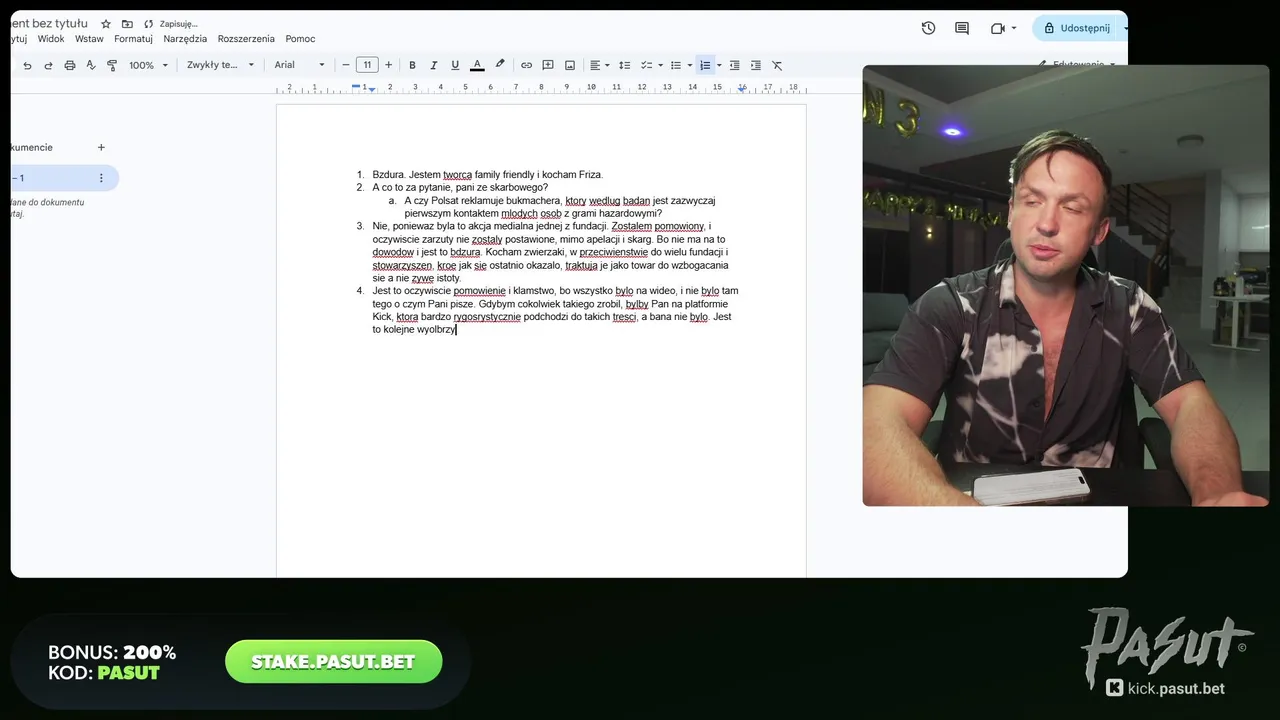Screen dimensions: 1280x720
Task: Add a comment from the toolbar
Action: click(548, 65)
